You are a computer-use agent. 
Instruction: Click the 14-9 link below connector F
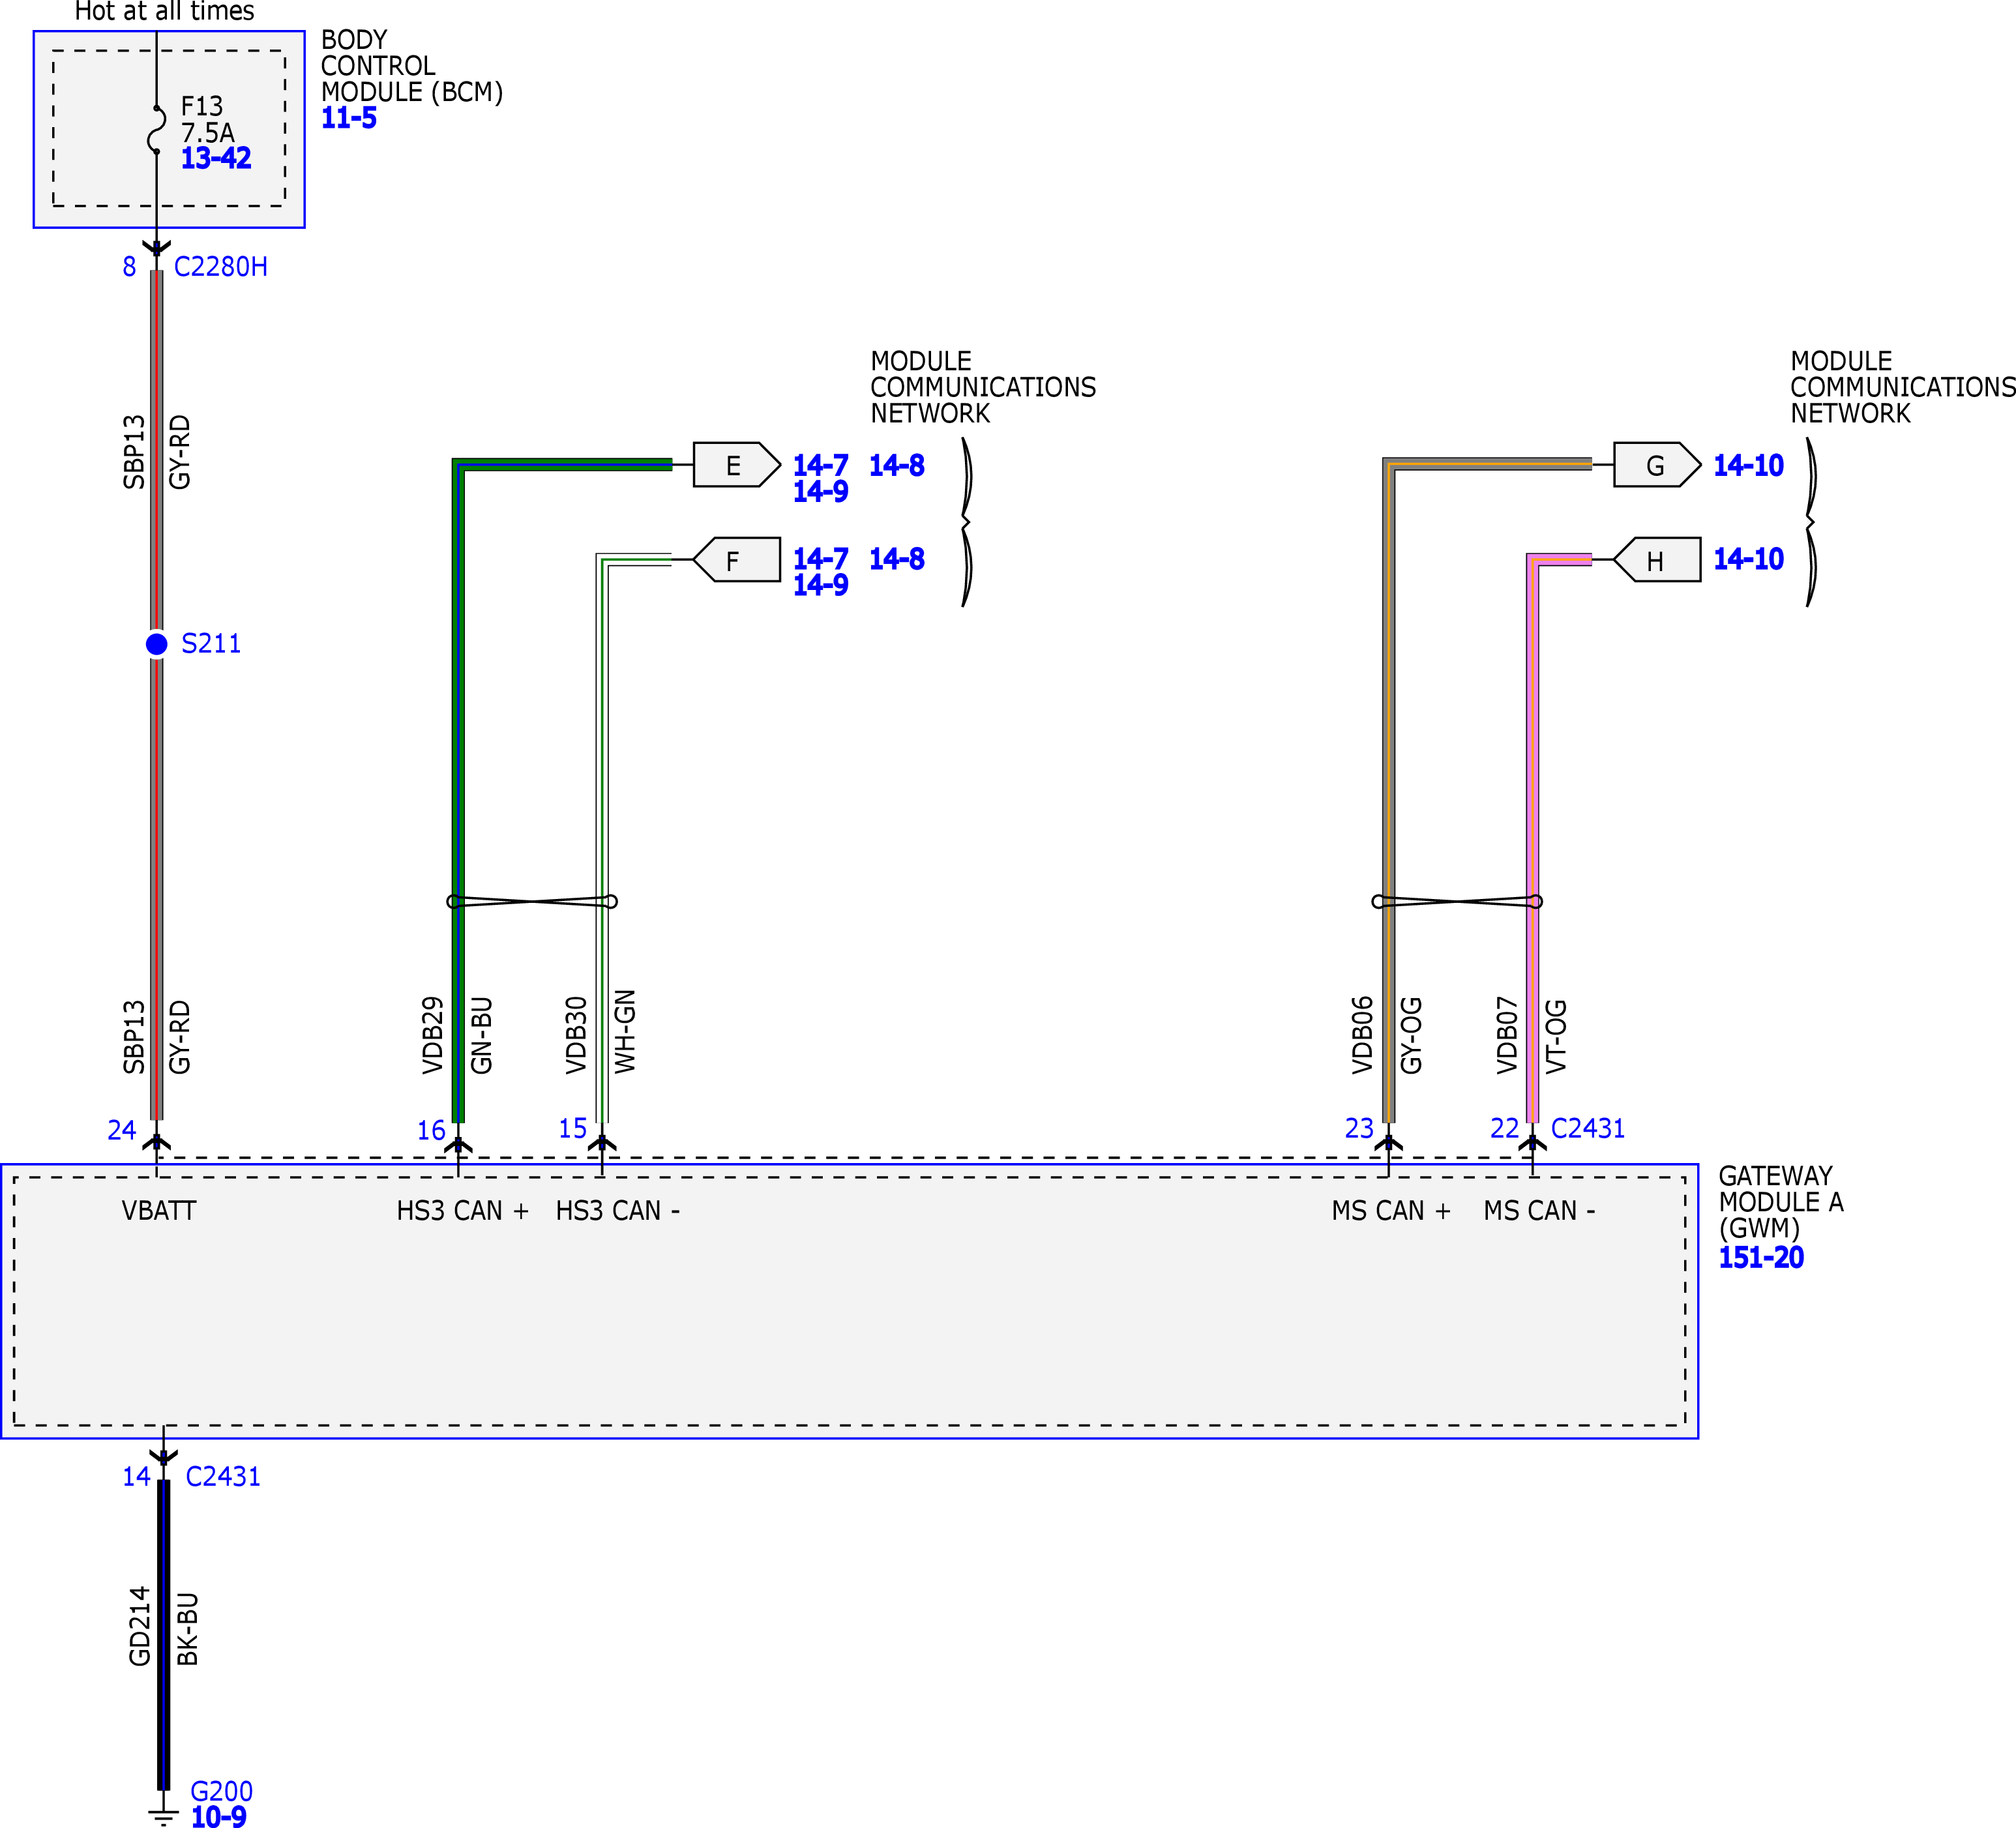click(820, 585)
